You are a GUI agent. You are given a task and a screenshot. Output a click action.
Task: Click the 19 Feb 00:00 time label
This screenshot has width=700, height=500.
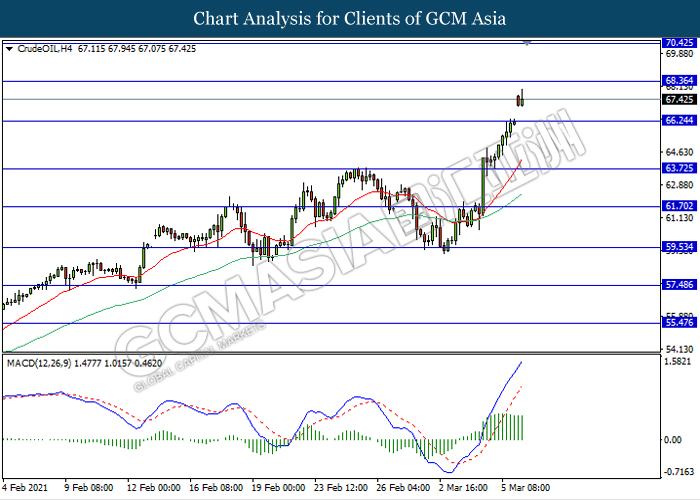(279, 488)
